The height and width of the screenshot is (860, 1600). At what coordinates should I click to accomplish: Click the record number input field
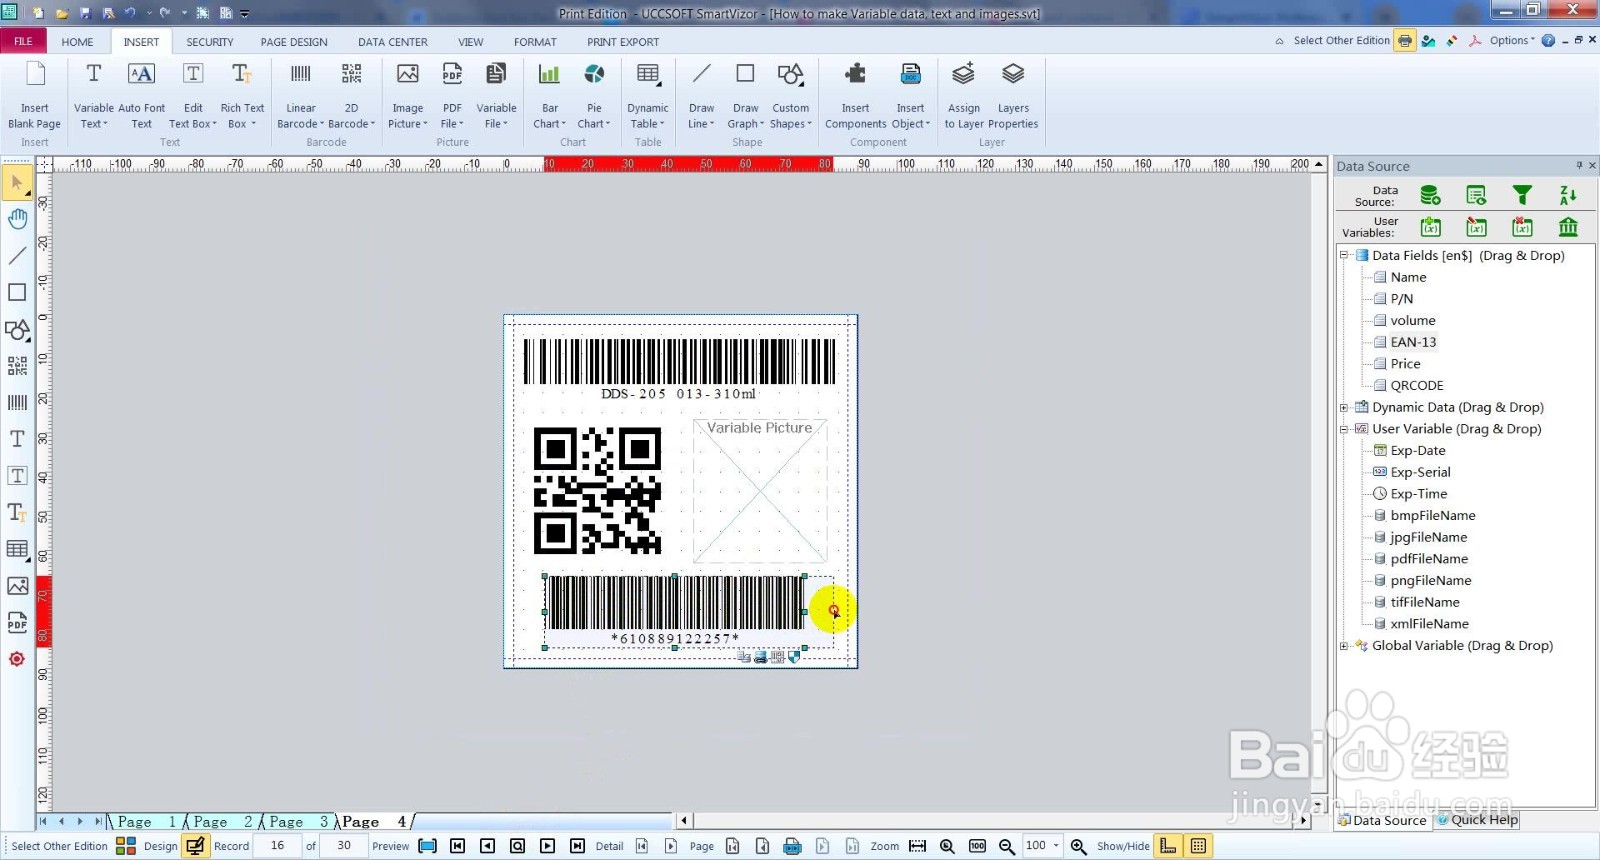(277, 846)
